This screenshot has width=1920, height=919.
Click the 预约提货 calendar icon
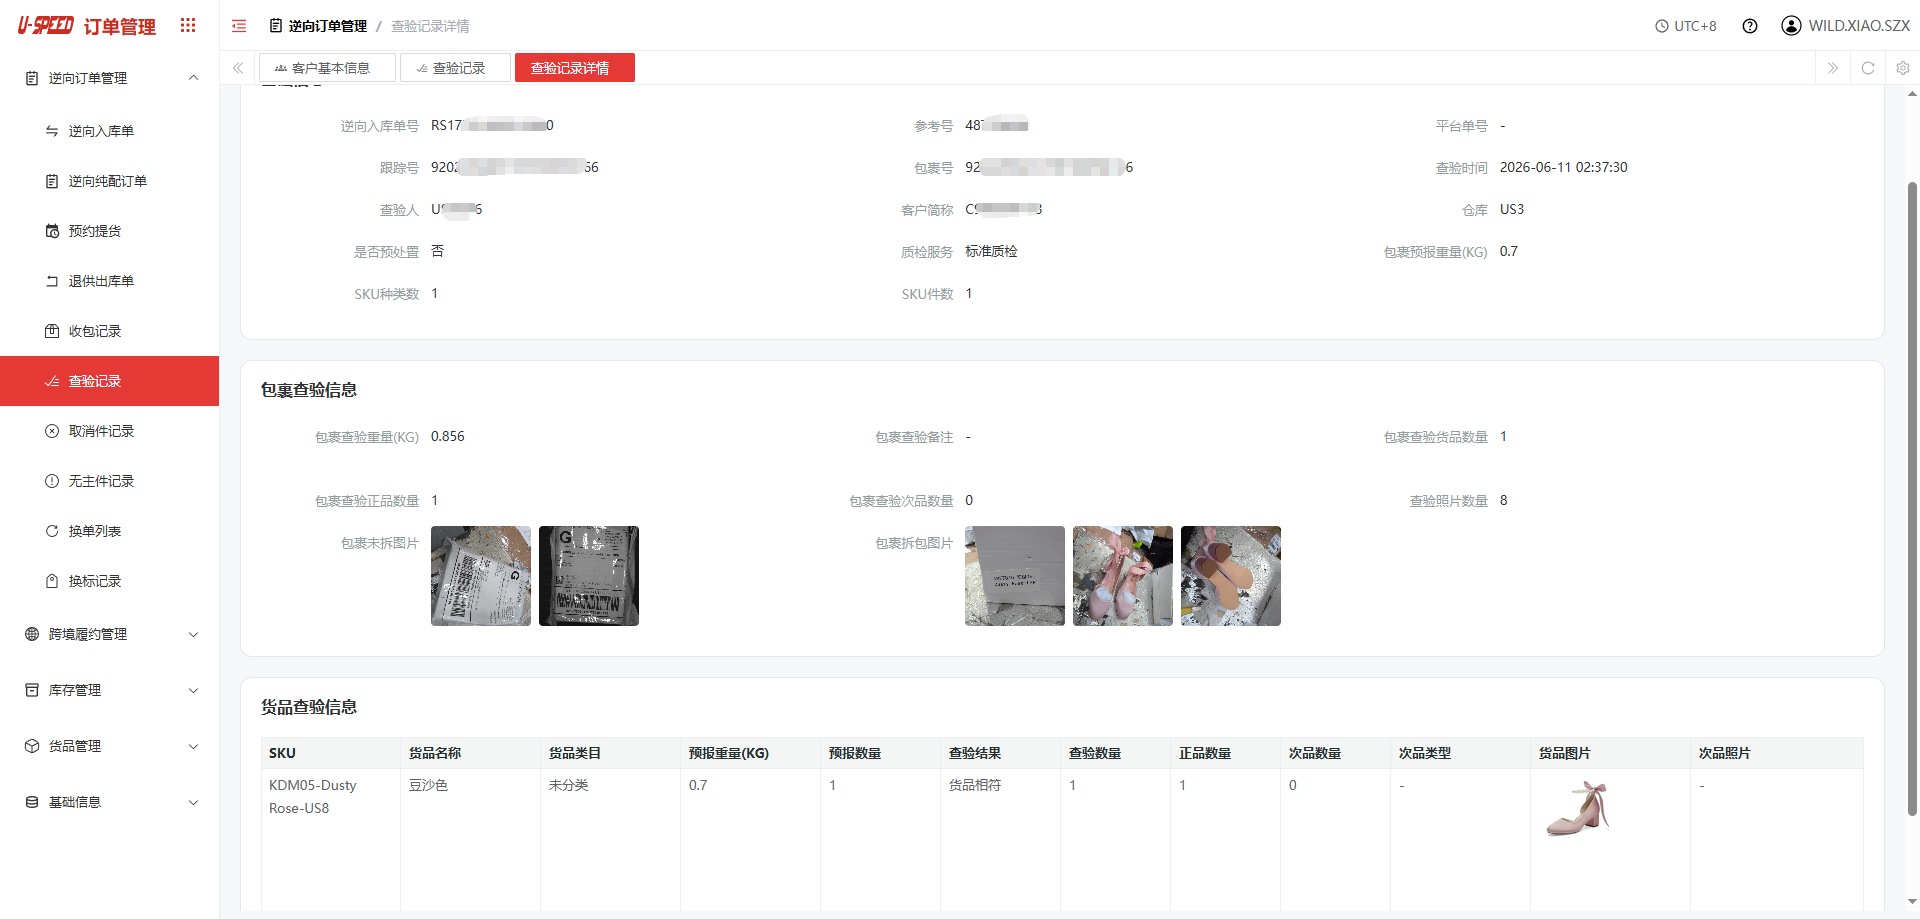click(52, 231)
